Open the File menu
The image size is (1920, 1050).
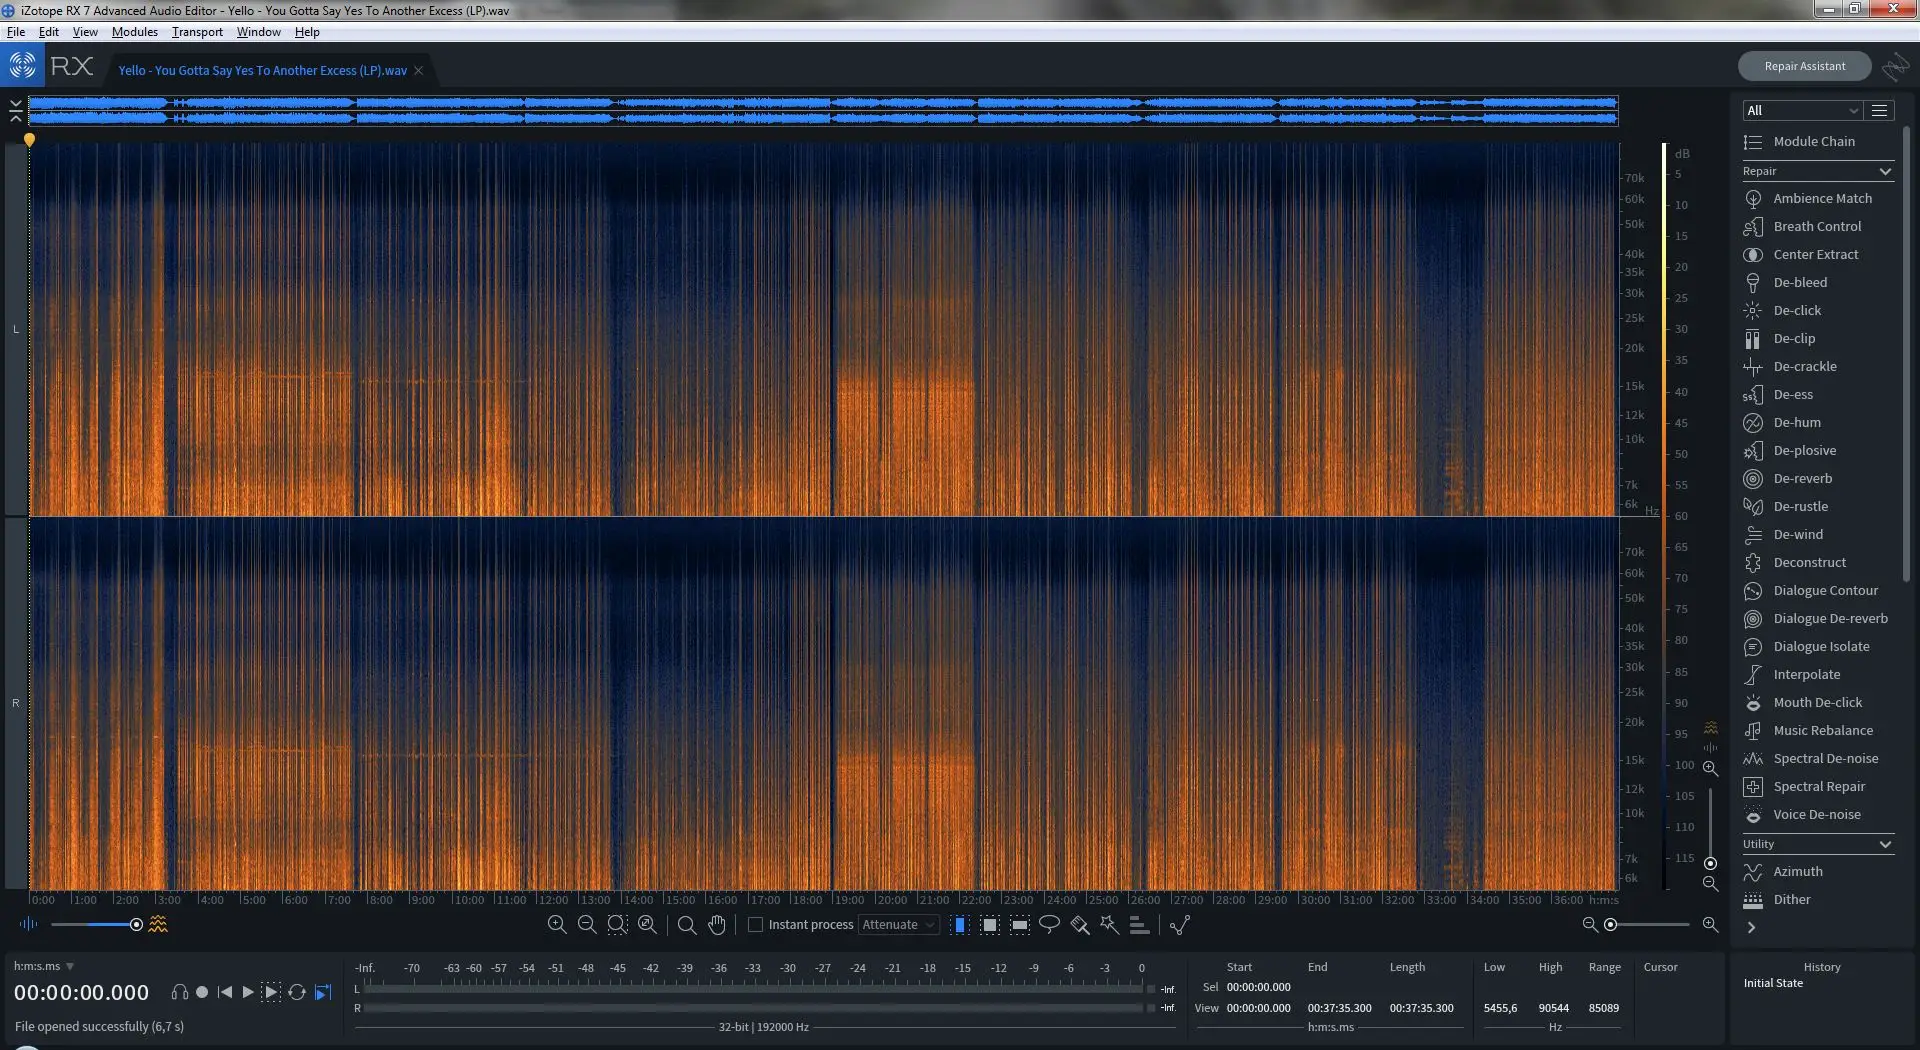click(16, 32)
